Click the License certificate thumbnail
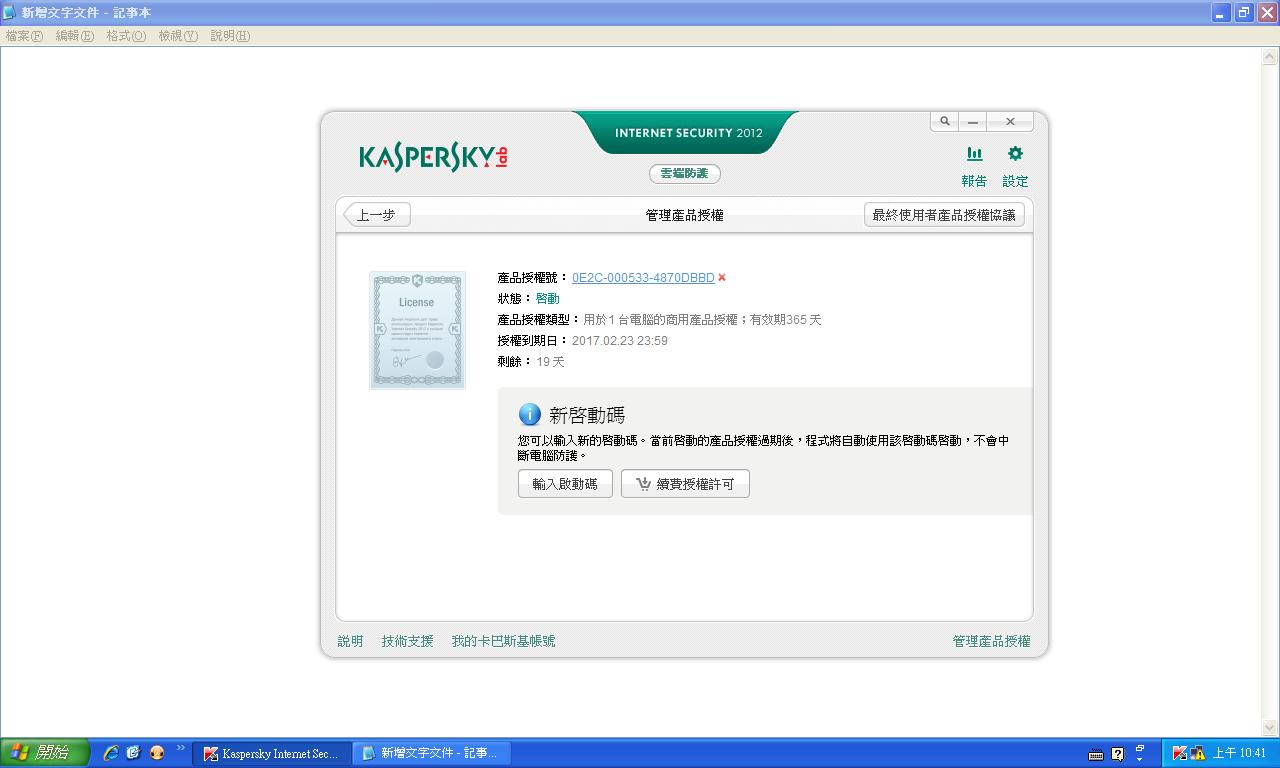 [x=417, y=330]
